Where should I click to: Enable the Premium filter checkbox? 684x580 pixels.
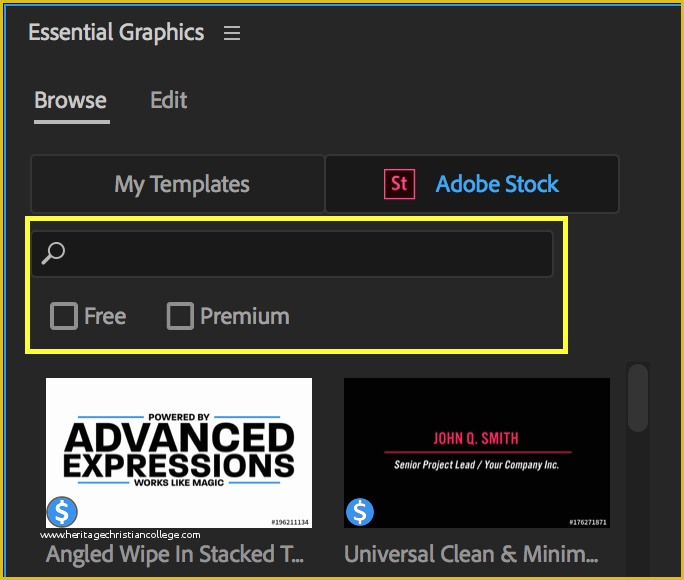(181, 316)
